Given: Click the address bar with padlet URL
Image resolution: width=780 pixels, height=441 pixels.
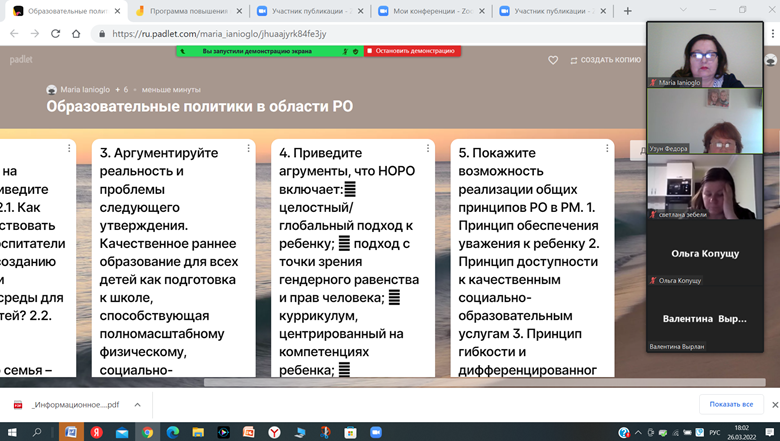Looking at the screenshot, I should tap(300, 33).
